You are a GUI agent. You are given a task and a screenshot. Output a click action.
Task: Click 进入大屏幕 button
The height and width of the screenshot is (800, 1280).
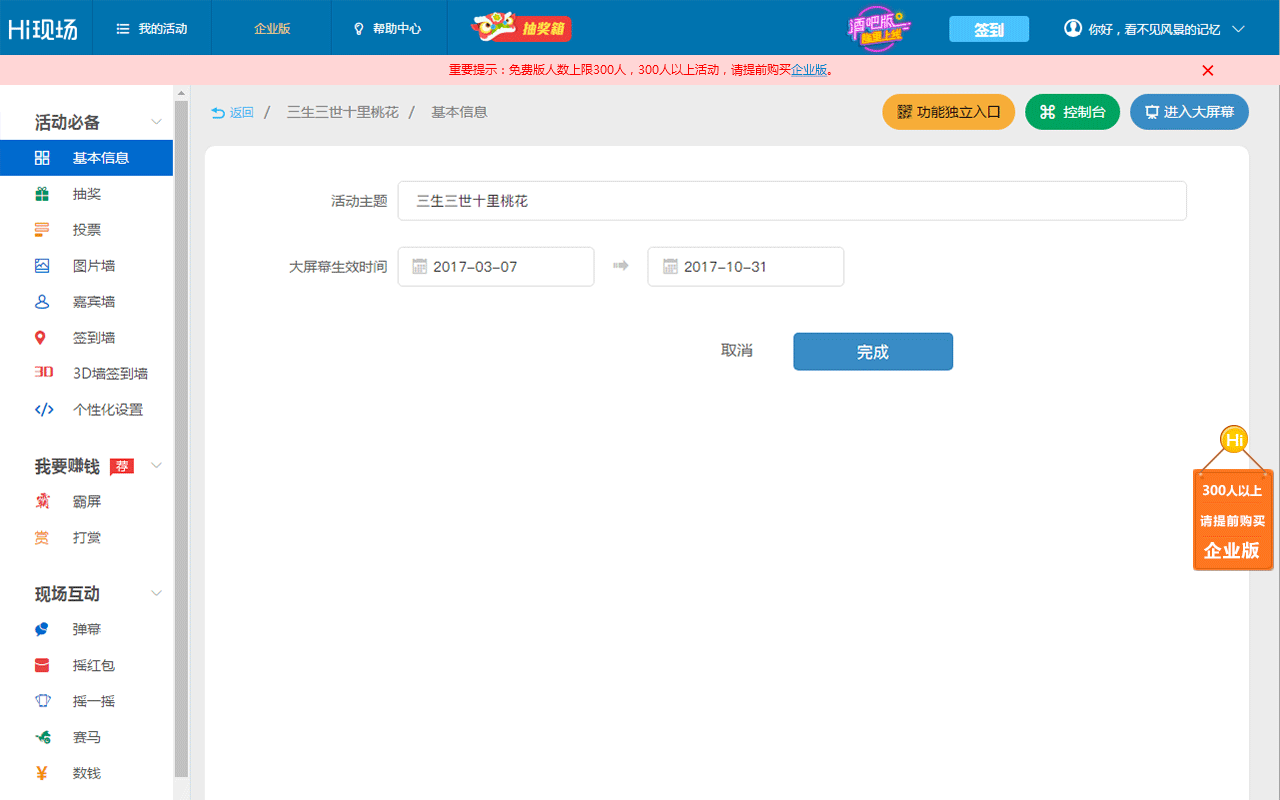(x=1189, y=112)
